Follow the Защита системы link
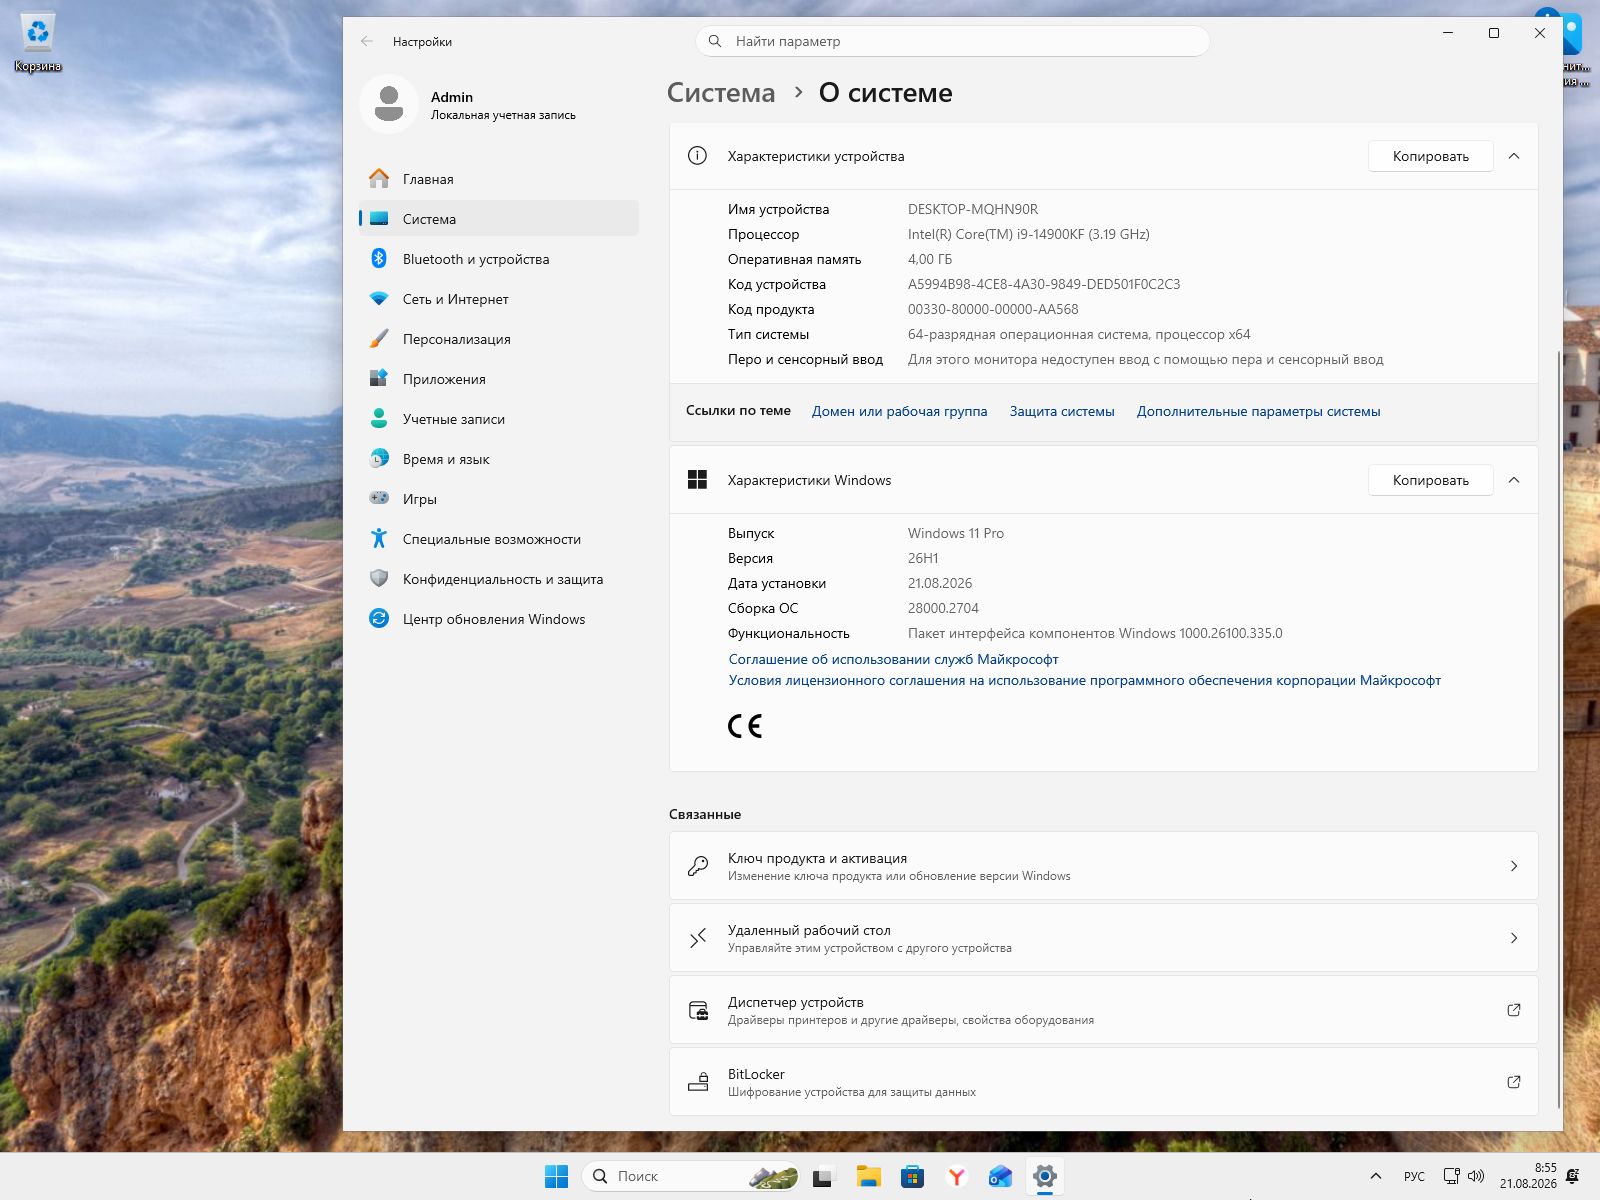The height and width of the screenshot is (1200, 1600). [x=1062, y=411]
